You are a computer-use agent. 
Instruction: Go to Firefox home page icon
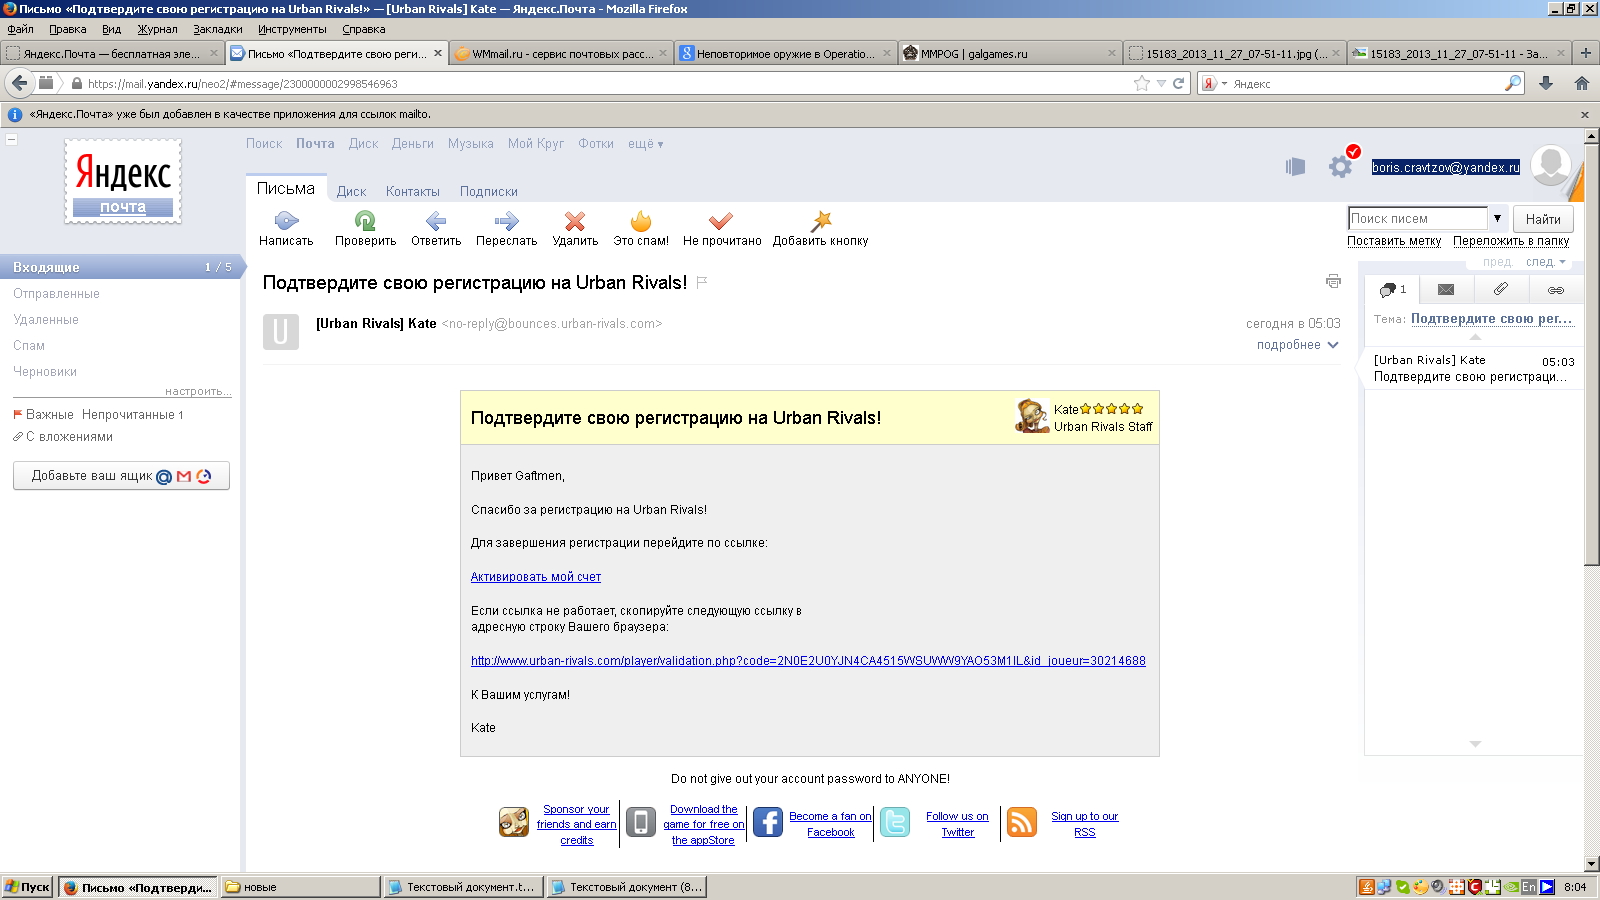coord(1581,83)
